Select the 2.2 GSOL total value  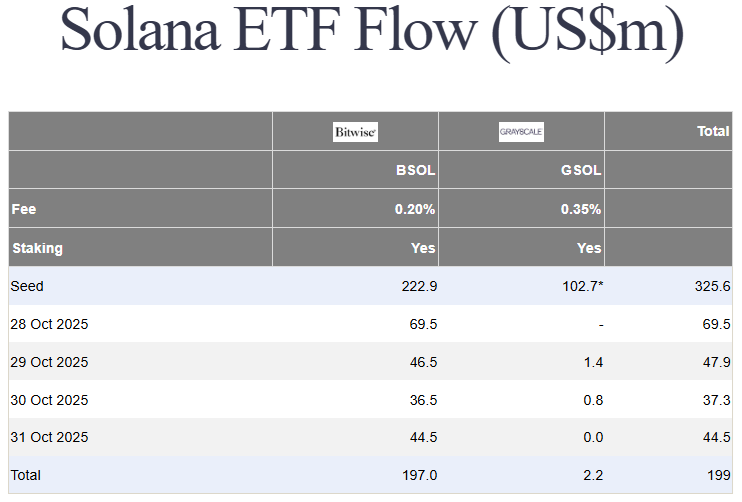[593, 475]
